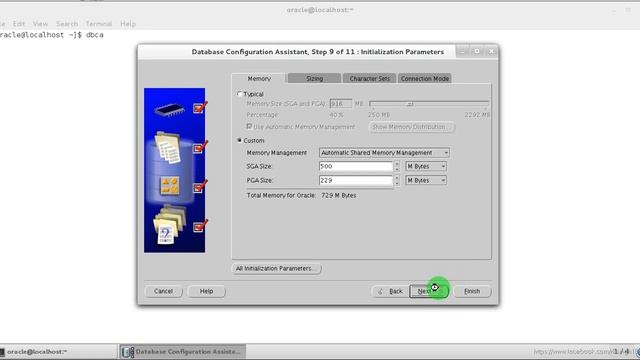Click the Total Memory for Oracle value
640x360 pixels.
pyautogui.click(x=338, y=196)
